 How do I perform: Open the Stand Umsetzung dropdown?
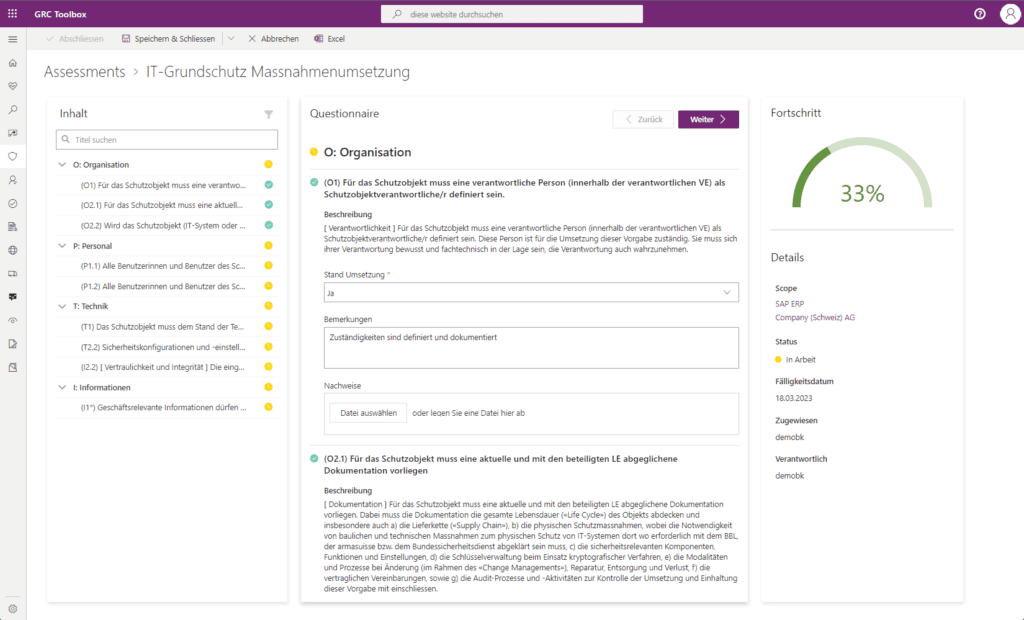click(531, 293)
